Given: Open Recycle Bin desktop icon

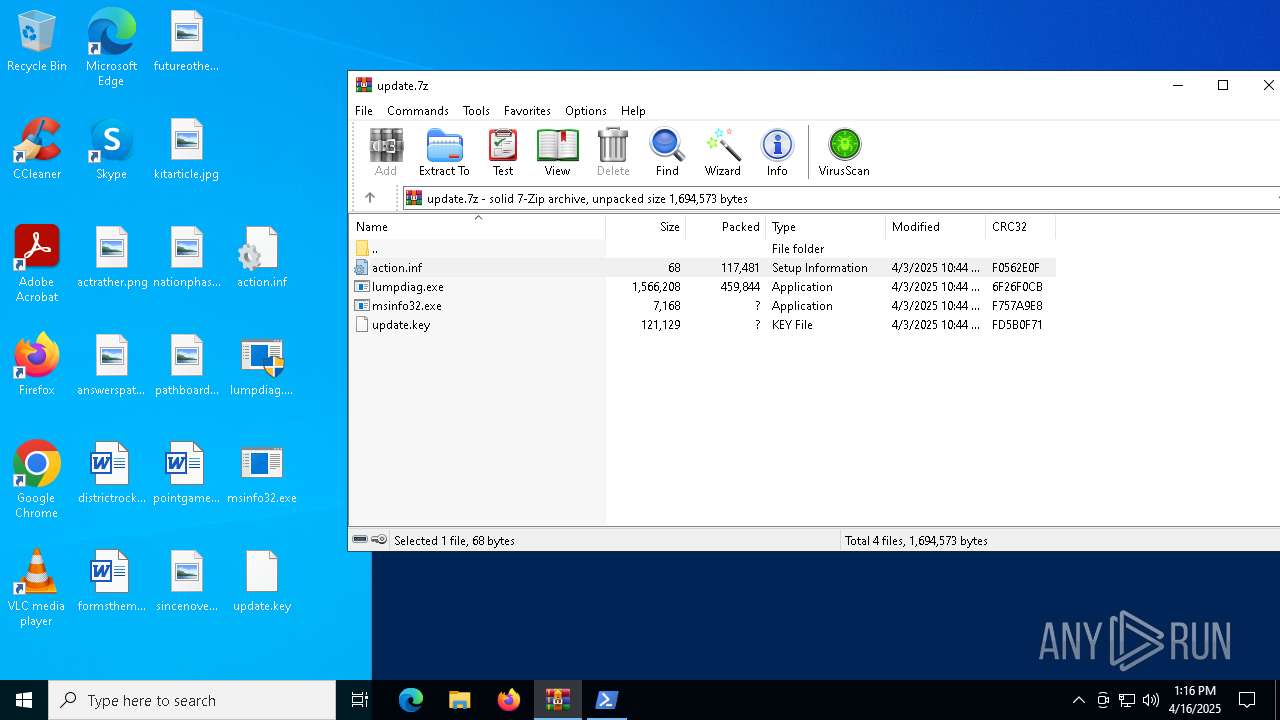Looking at the screenshot, I should coord(37,42).
